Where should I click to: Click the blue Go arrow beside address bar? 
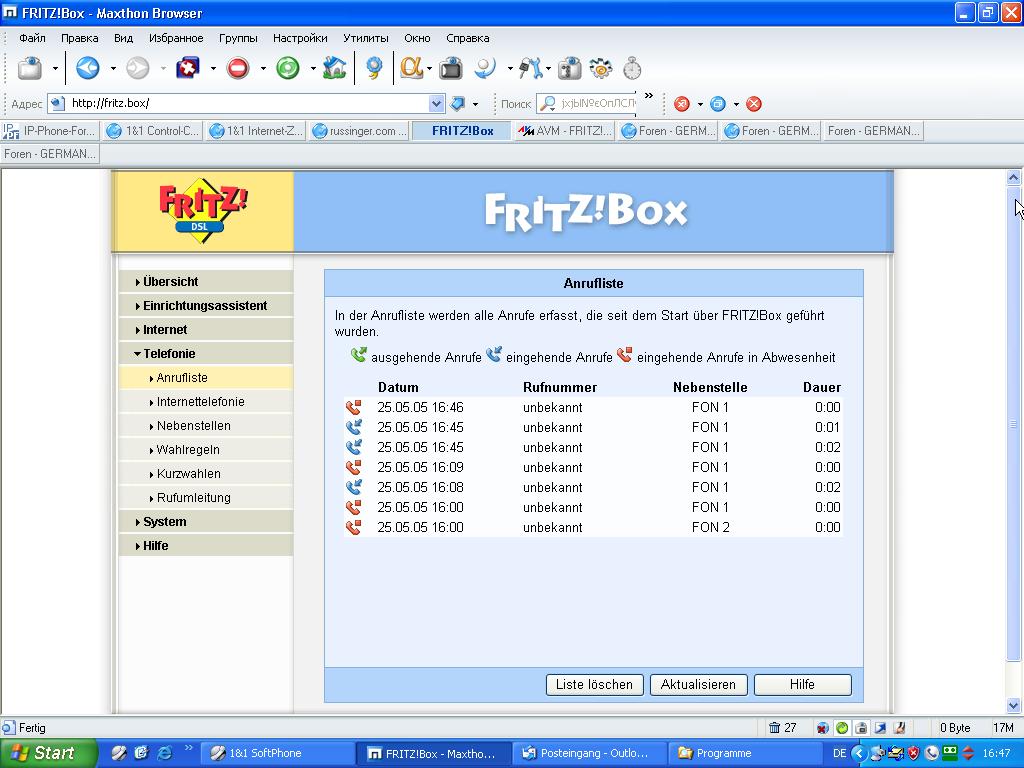pyautogui.click(x=458, y=103)
